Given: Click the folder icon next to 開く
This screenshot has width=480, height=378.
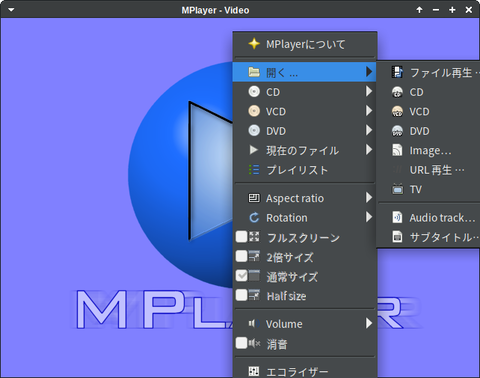Looking at the screenshot, I should click(x=254, y=72).
